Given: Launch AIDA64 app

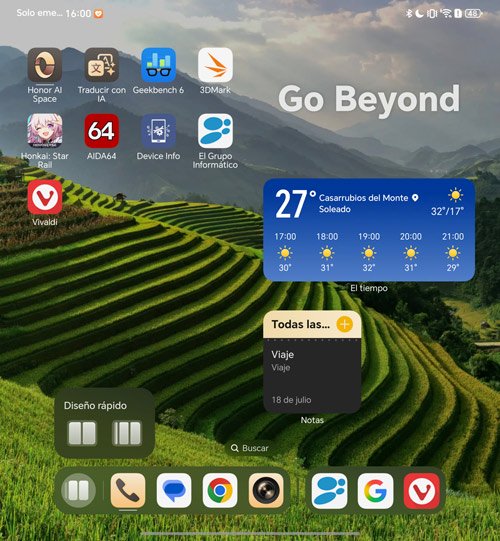Looking at the screenshot, I should (101, 131).
